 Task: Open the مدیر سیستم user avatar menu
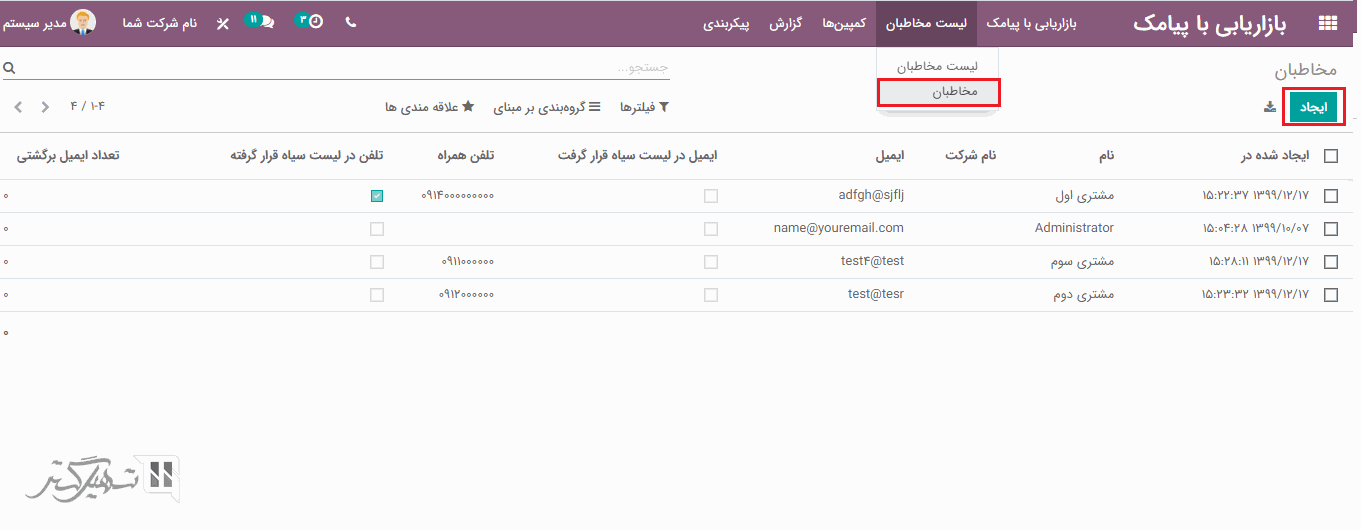pos(49,22)
